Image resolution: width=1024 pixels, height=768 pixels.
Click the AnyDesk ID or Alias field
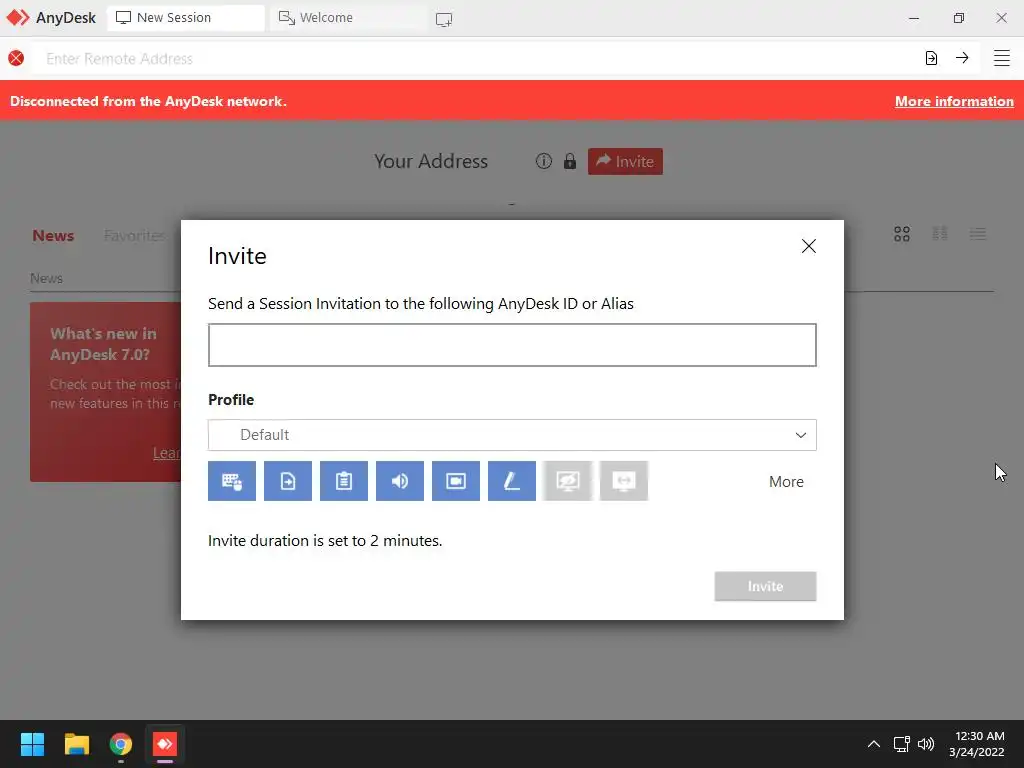tap(512, 345)
